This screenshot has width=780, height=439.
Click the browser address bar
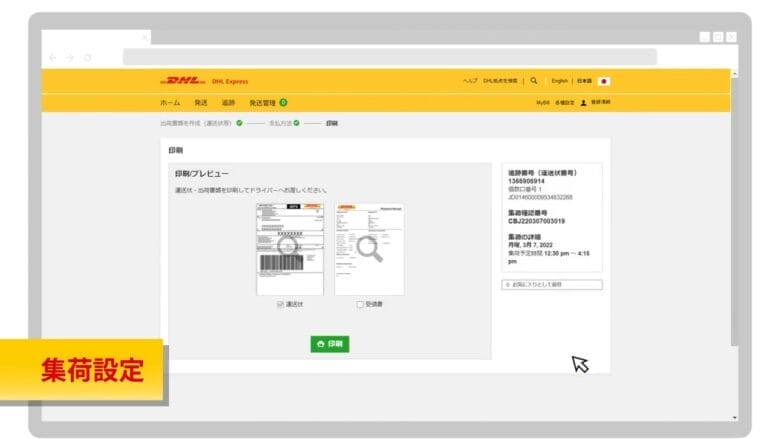[x=390, y=57]
